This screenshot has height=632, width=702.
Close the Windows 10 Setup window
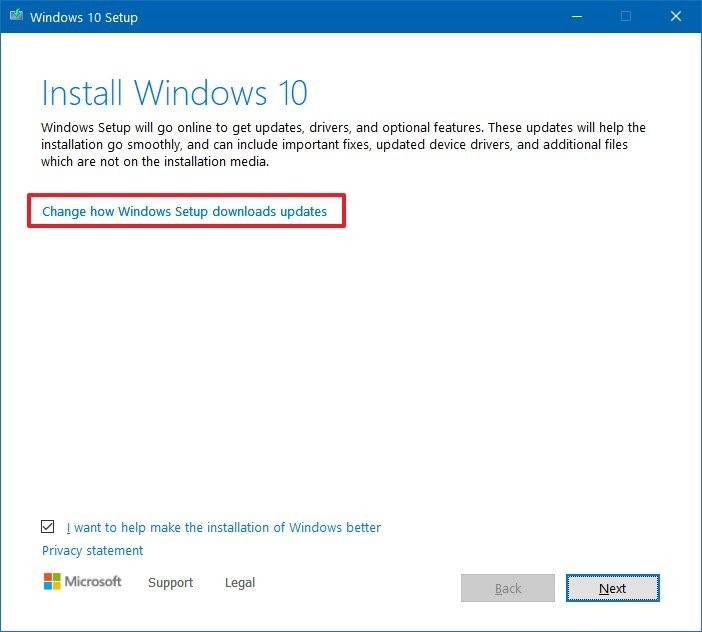[x=676, y=17]
